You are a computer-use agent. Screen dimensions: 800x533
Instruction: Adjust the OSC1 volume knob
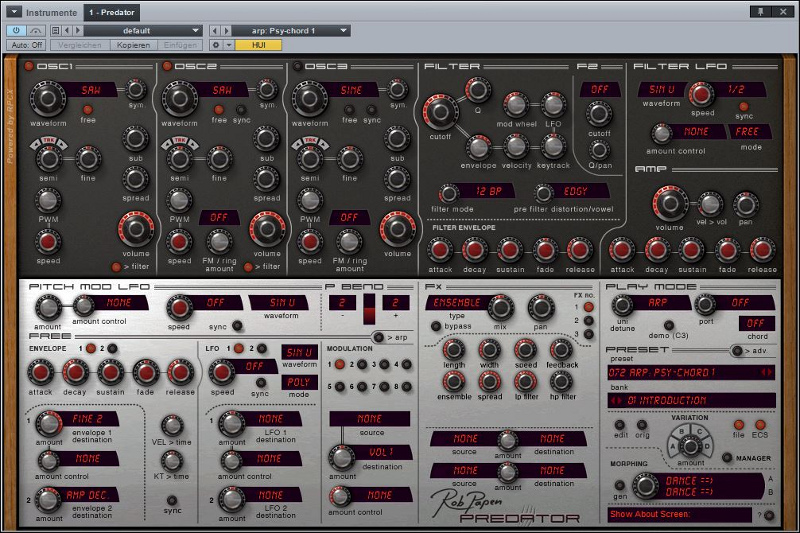[x=136, y=229]
